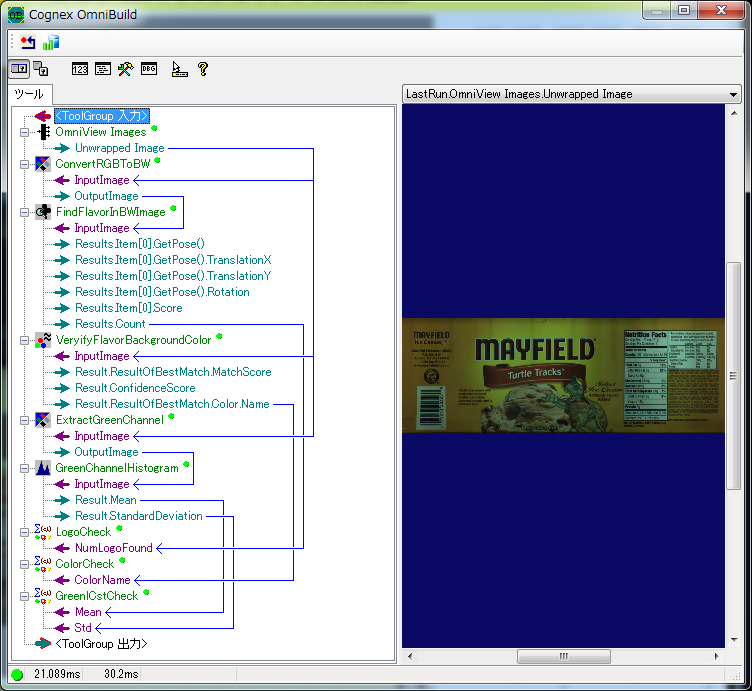Click the <ToolGroup 出力> output arrow icon
Screen dimensions: 752x691
tap(43, 644)
